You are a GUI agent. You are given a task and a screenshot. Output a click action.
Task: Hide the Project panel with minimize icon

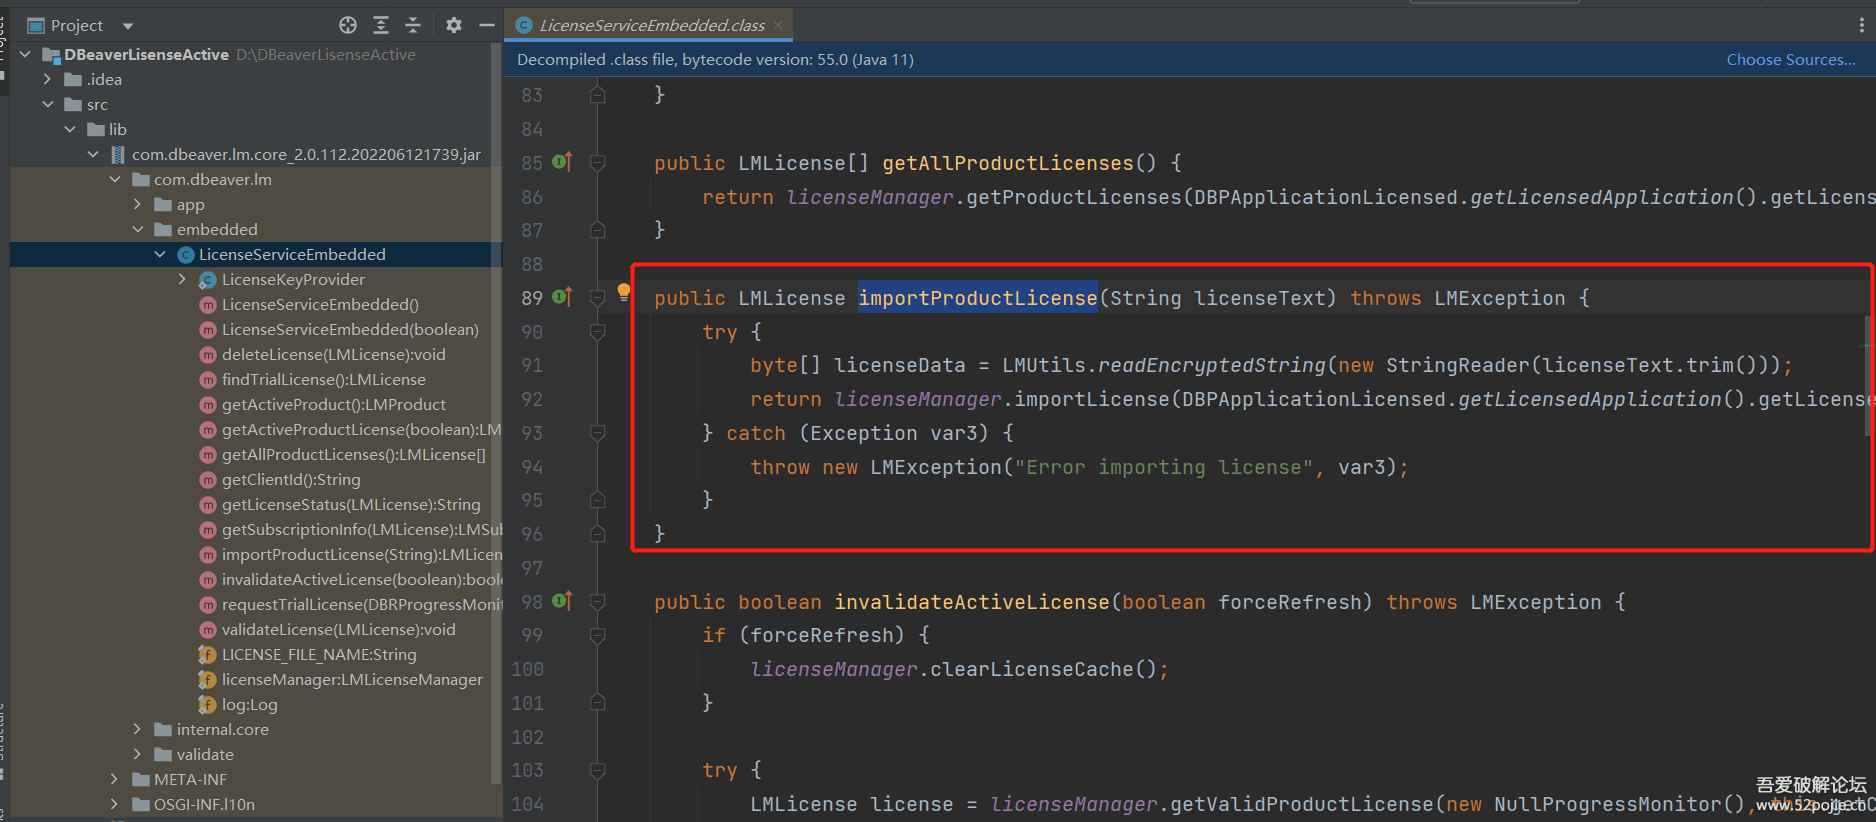(x=487, y=25)
